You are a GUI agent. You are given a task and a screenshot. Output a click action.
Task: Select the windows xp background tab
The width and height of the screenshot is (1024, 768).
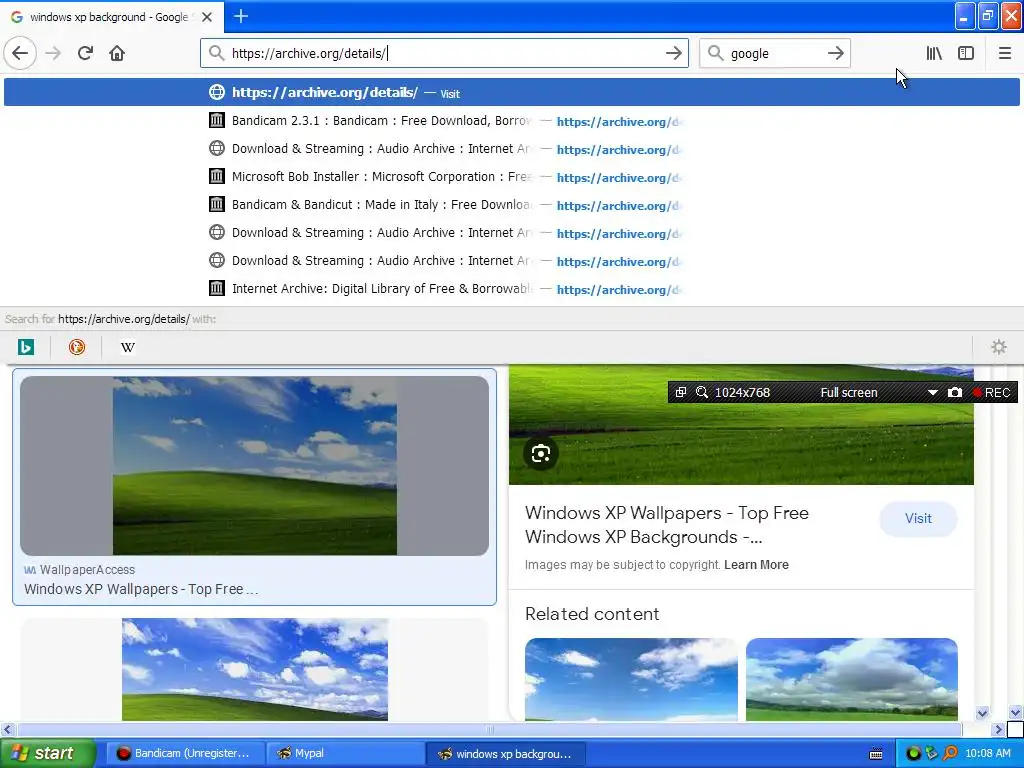(112, 17)
